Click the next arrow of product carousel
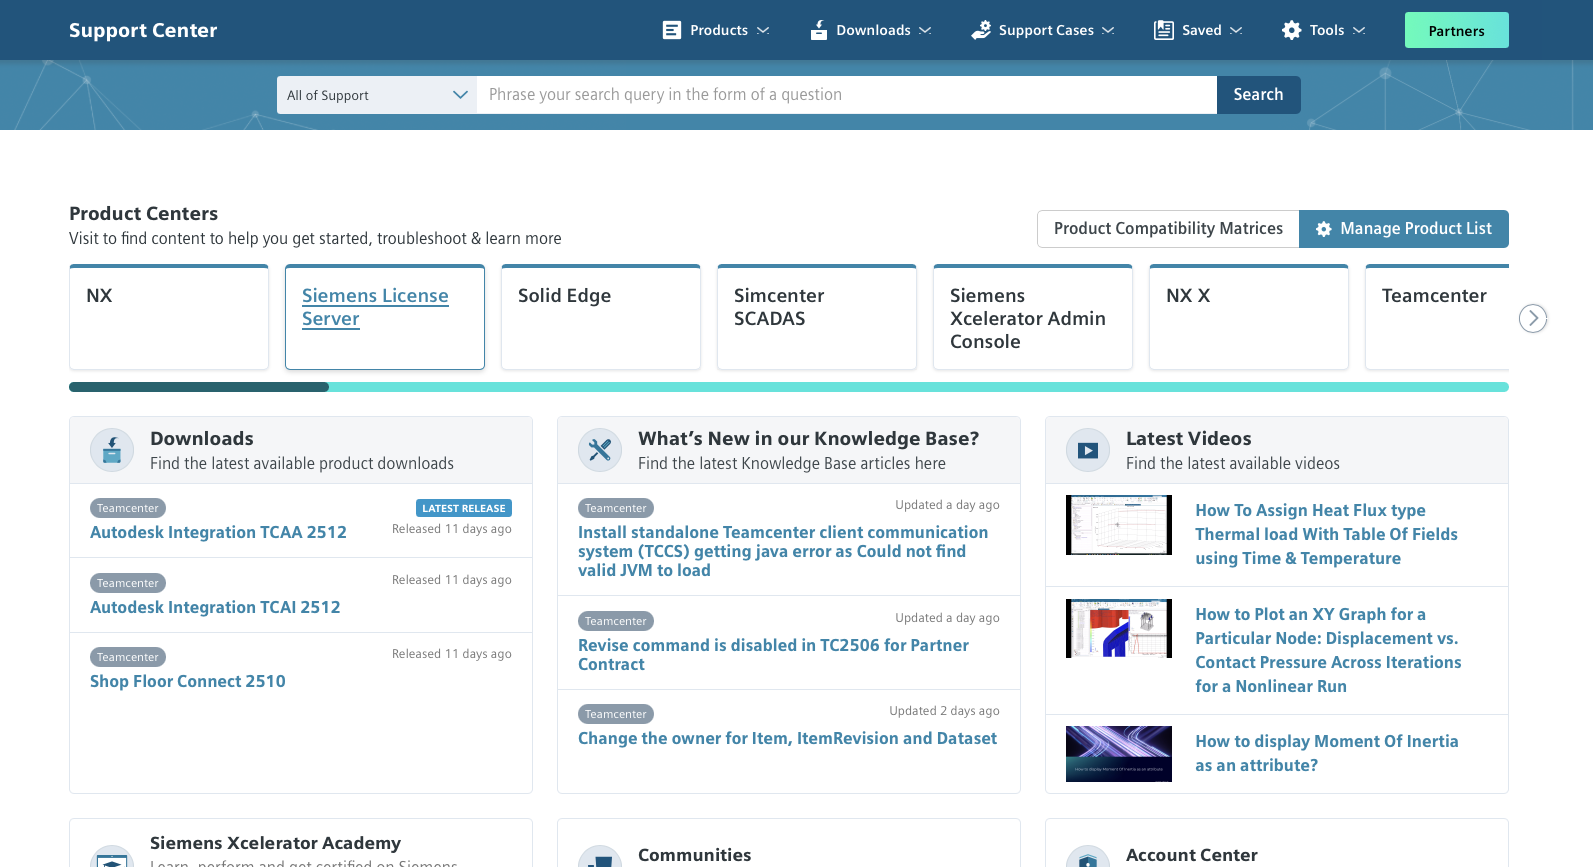The width and height of the screenshot is (1593, 867). click(1533, 318)
